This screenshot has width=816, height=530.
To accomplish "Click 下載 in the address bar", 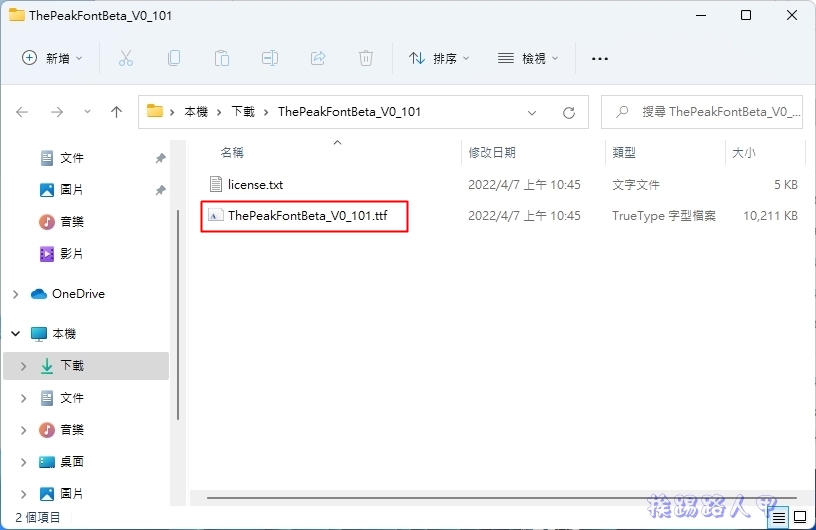I will click(243, 112).
